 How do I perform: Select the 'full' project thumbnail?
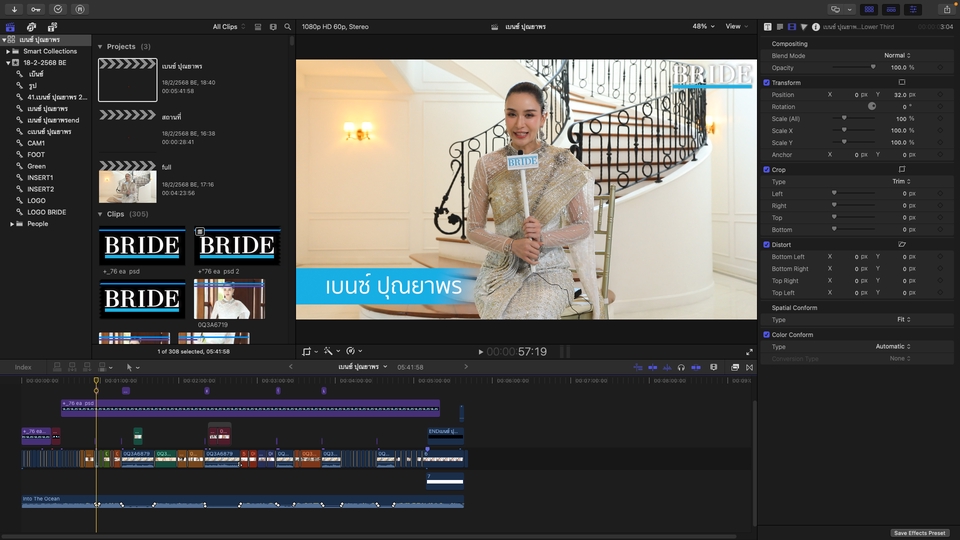pyautogui.click(x=128, y=187)
